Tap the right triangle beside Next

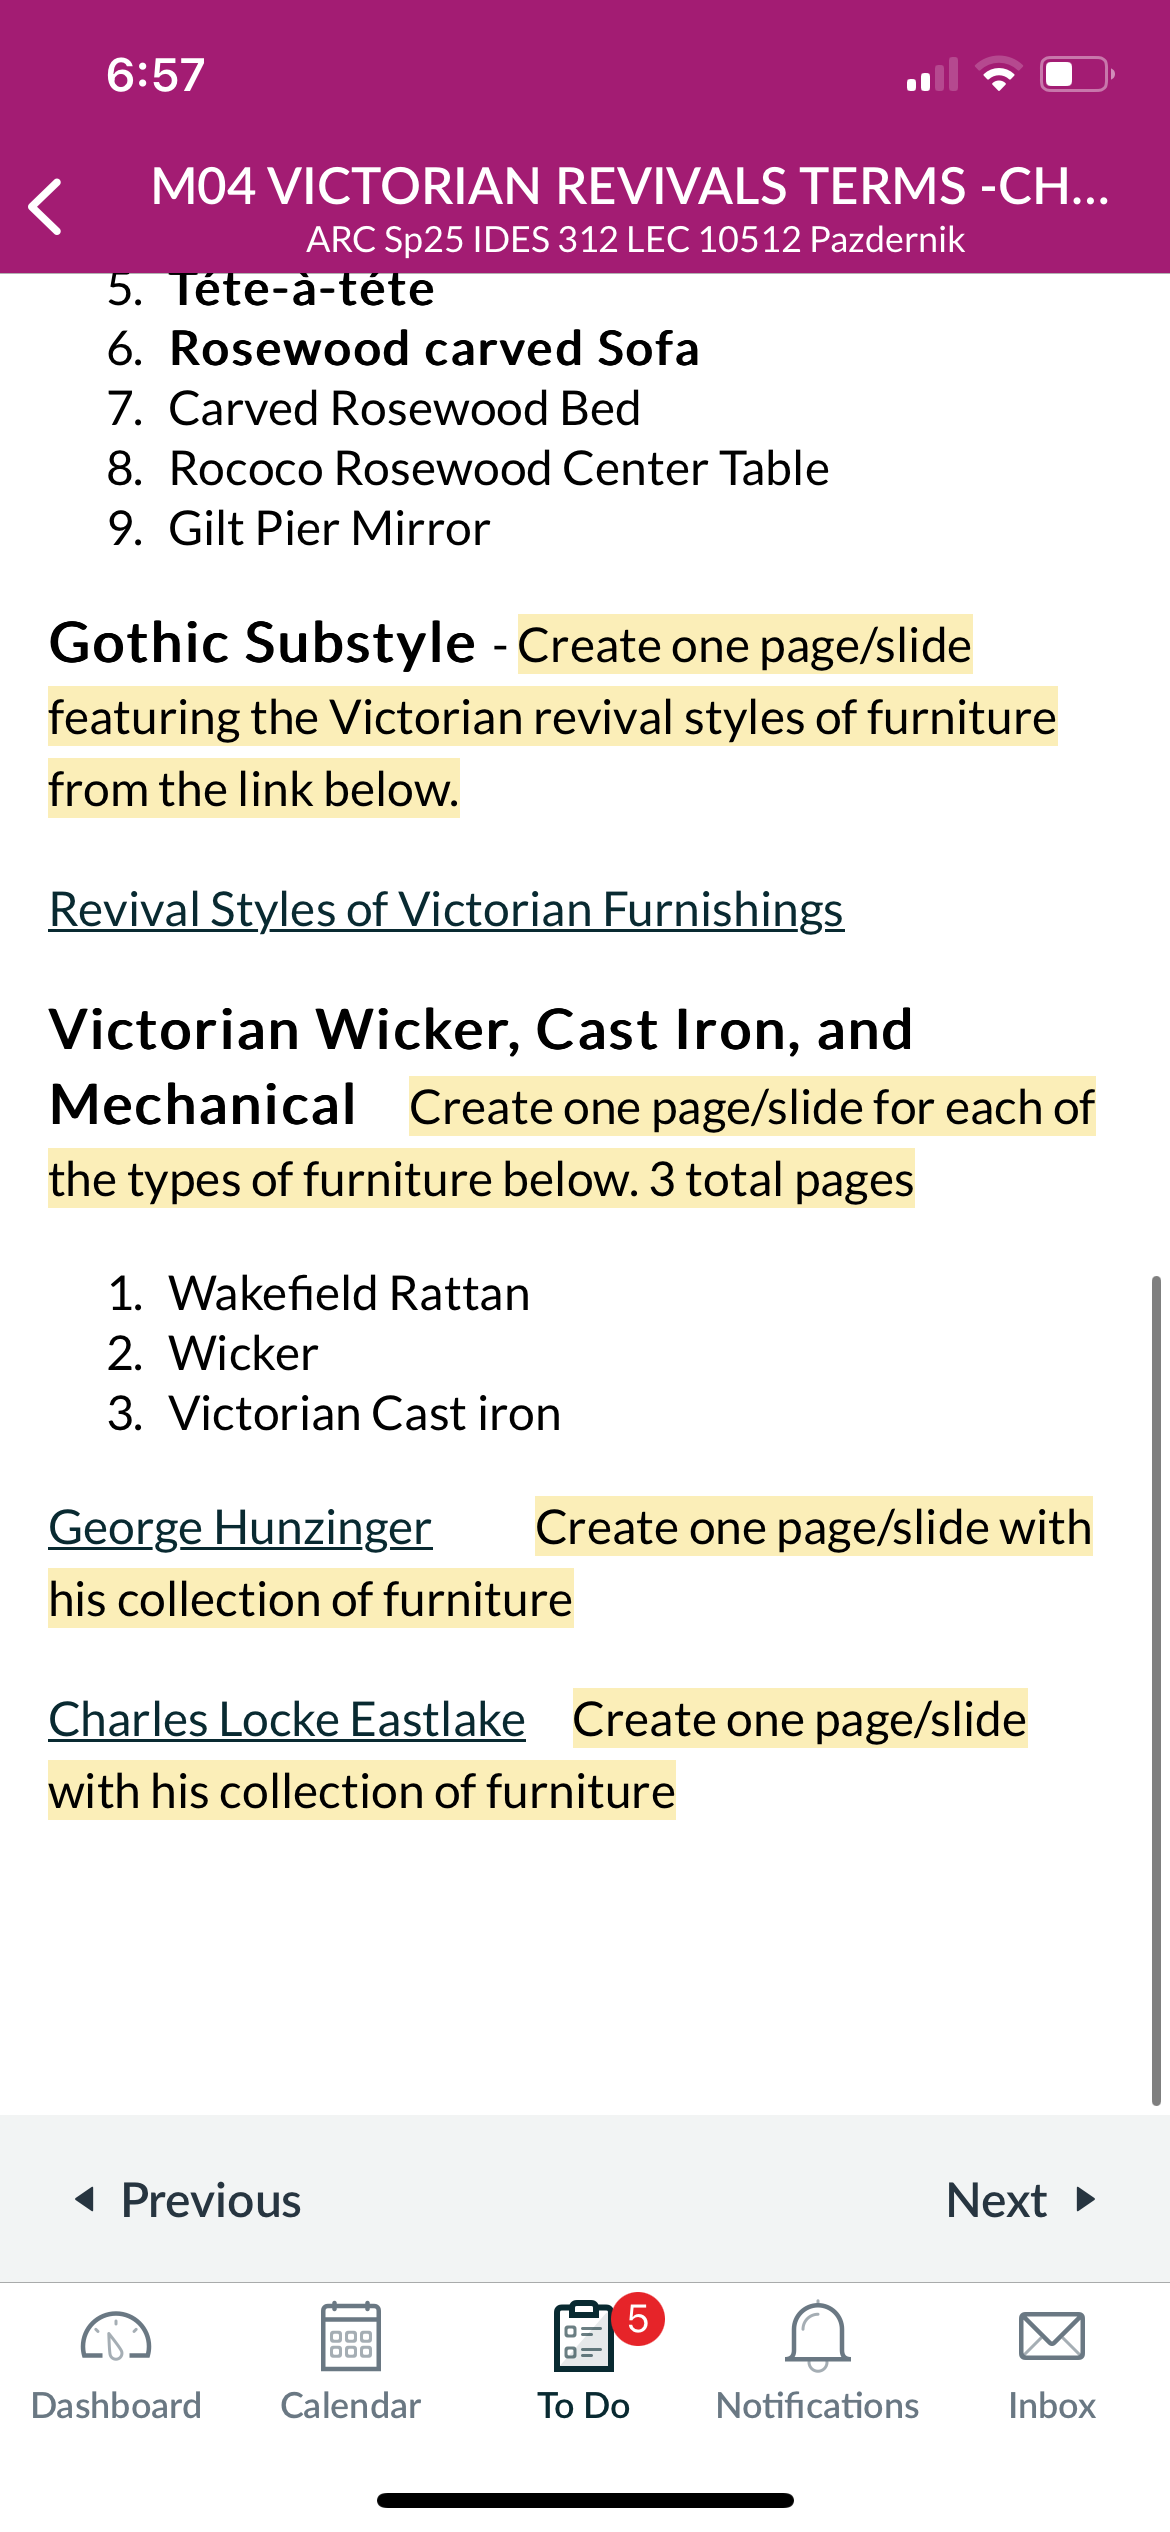pyautogui.click(x=1086, y=2199)
